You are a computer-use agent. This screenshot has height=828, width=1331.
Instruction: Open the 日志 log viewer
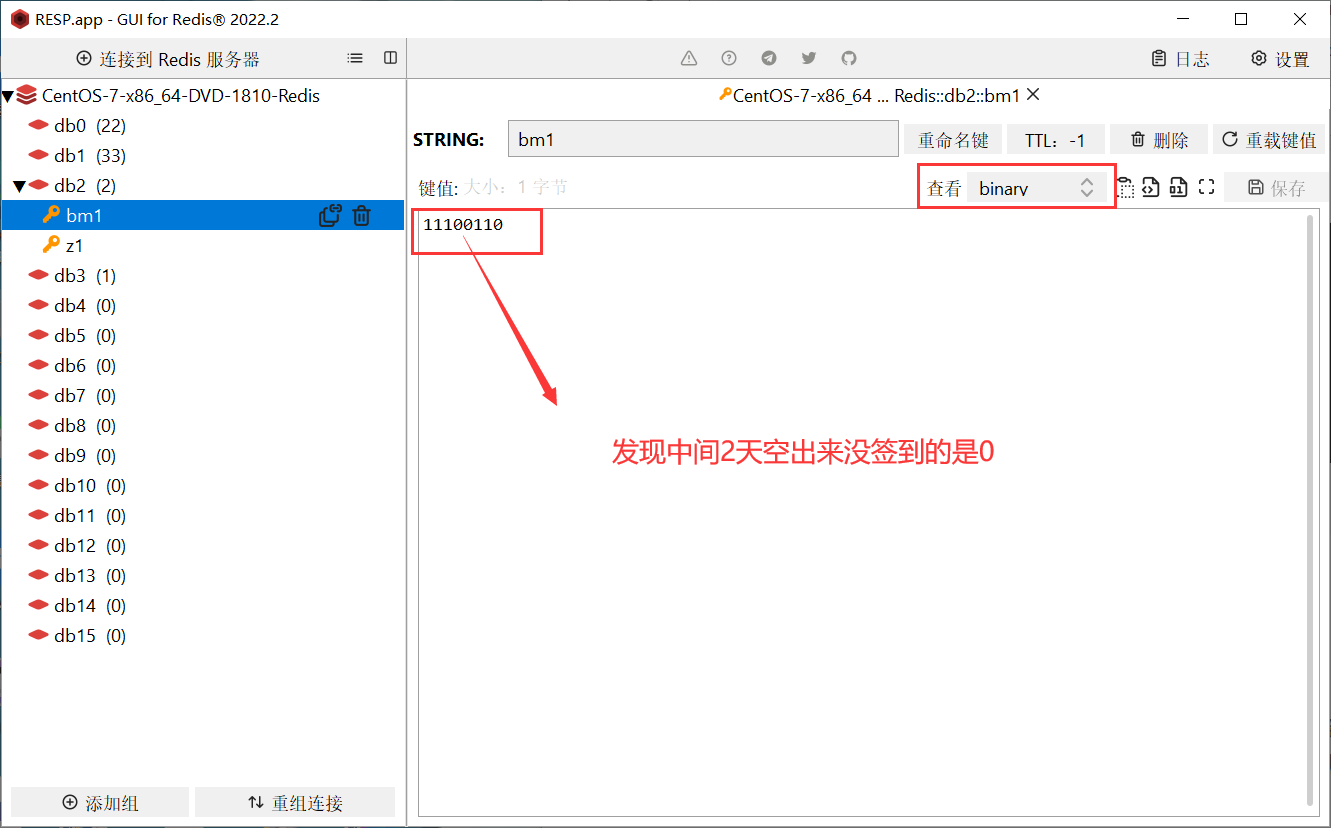pos(1180,59)
